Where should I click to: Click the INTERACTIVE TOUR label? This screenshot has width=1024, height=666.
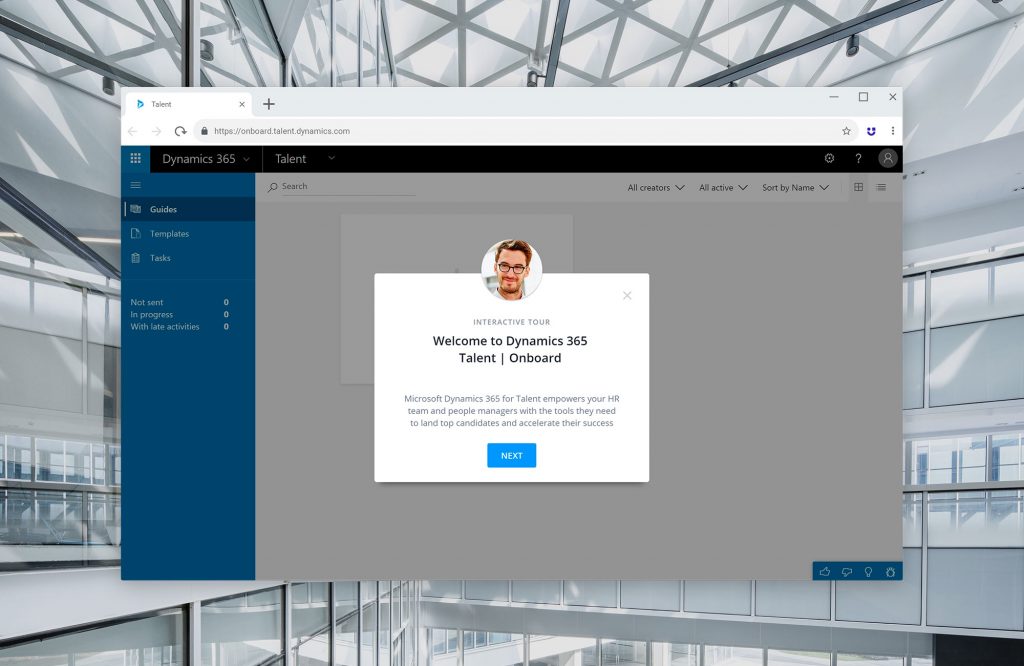pos(511,322)
